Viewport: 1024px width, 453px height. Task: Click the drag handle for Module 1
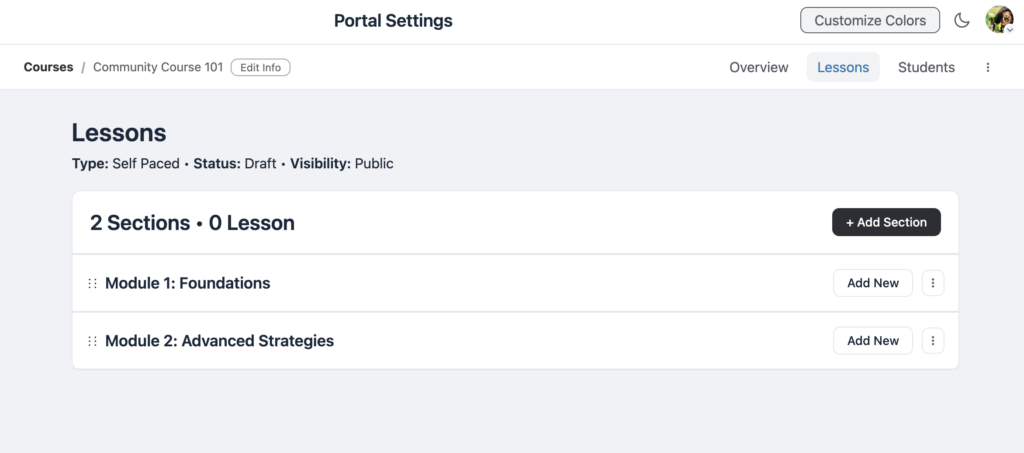[93, 283]
